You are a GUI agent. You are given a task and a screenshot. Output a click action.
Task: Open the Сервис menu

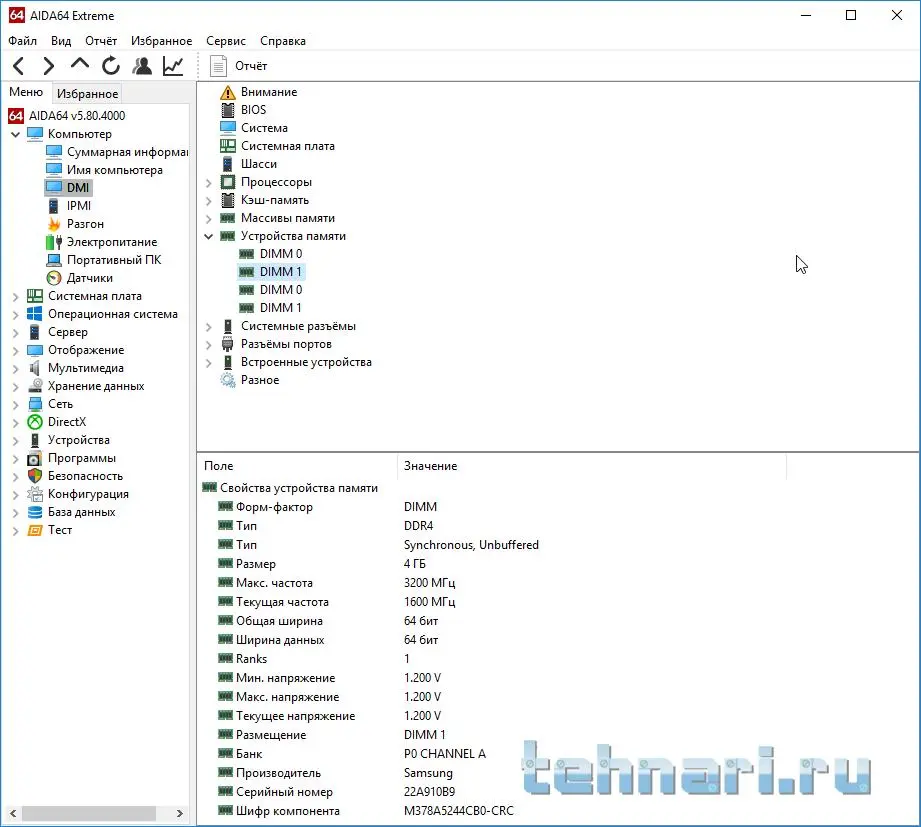226,41
